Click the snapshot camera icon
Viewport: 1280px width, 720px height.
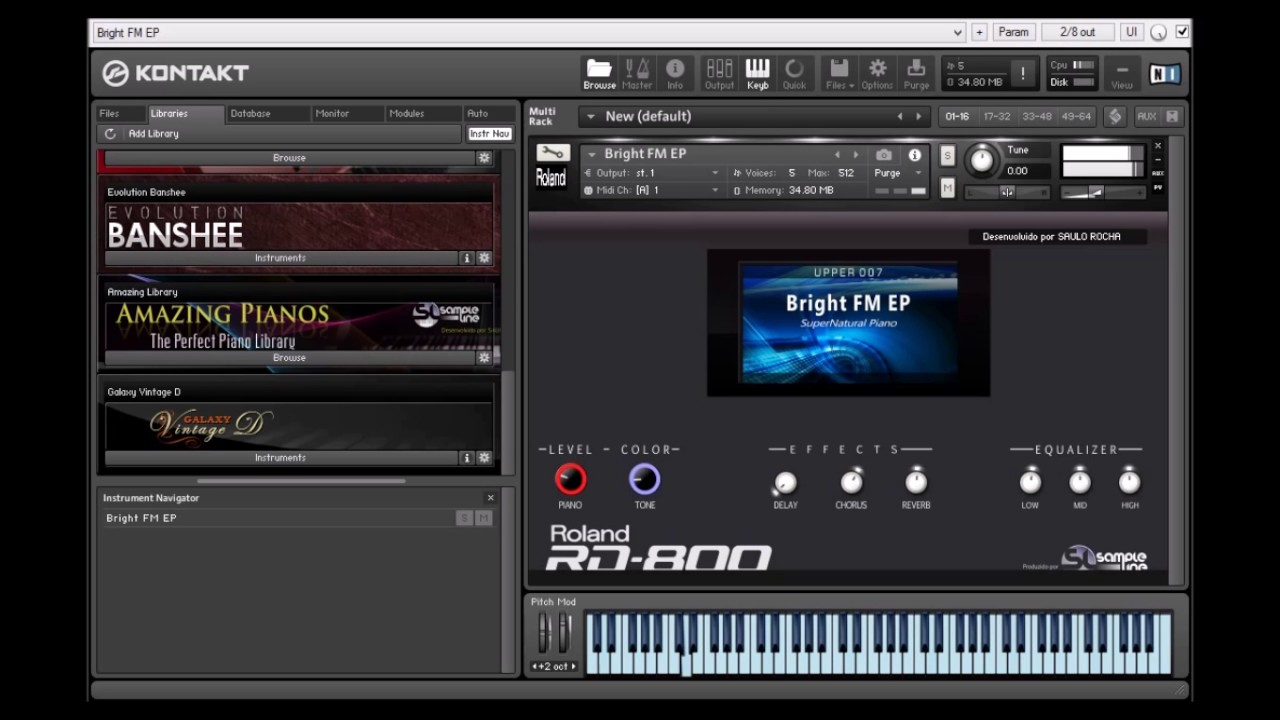tap(884, 155)
